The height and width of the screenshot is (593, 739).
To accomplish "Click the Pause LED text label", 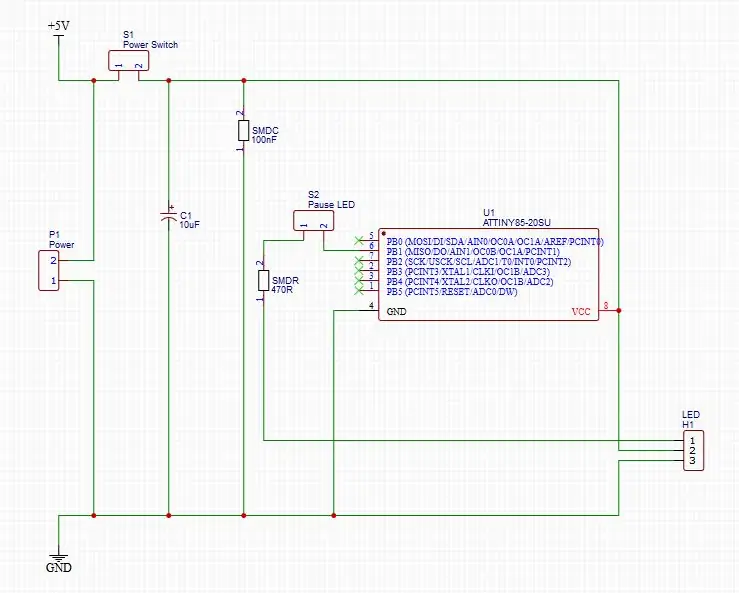I will [331, 205].
